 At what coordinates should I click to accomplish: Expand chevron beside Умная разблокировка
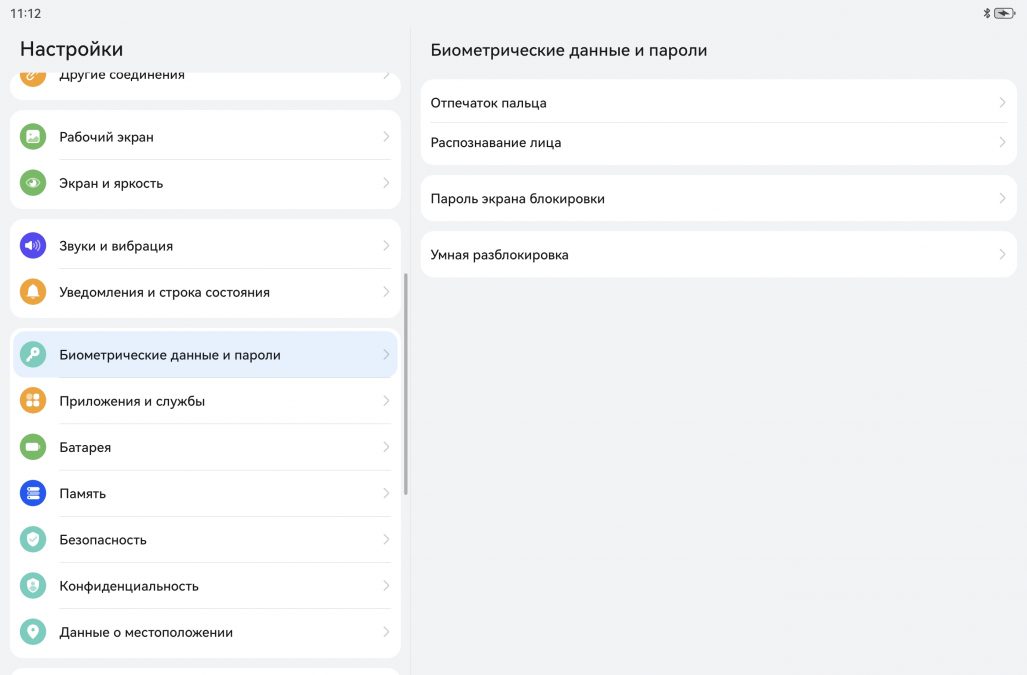pos(1002,255)
